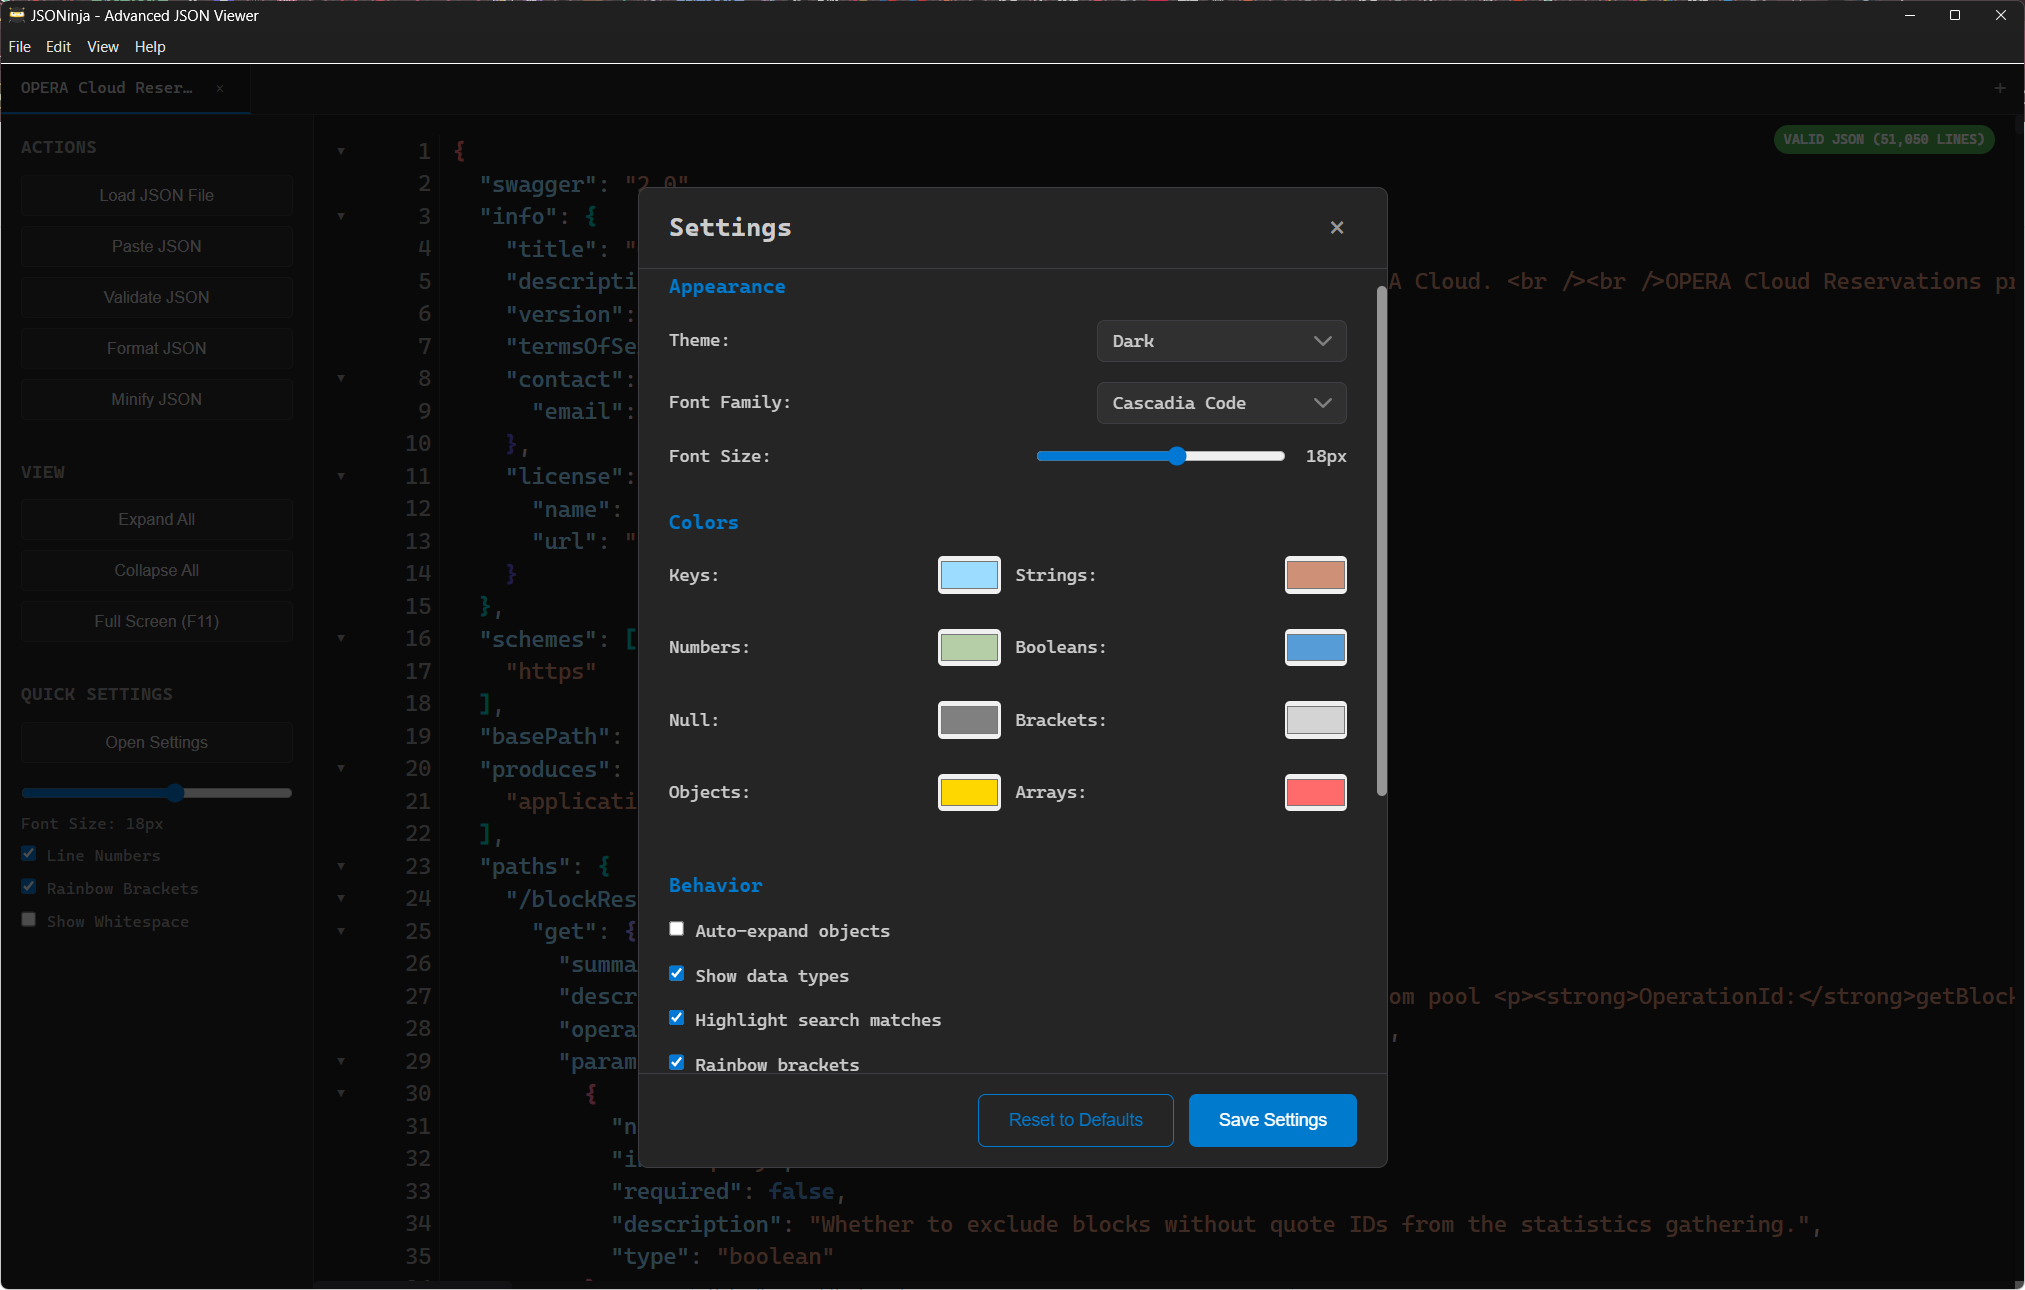Enable Show Whitespace in sidebar

tap(29, 920)
